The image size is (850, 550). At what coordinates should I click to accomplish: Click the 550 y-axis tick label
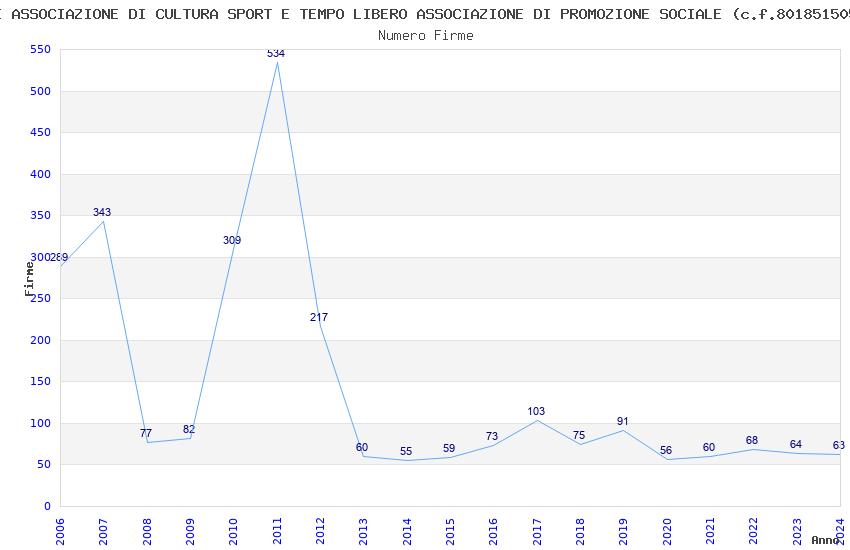pos(41,50)
